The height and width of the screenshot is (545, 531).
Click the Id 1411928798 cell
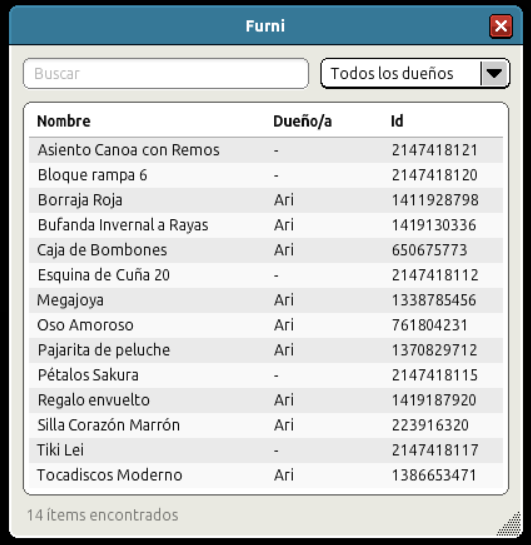435,201
